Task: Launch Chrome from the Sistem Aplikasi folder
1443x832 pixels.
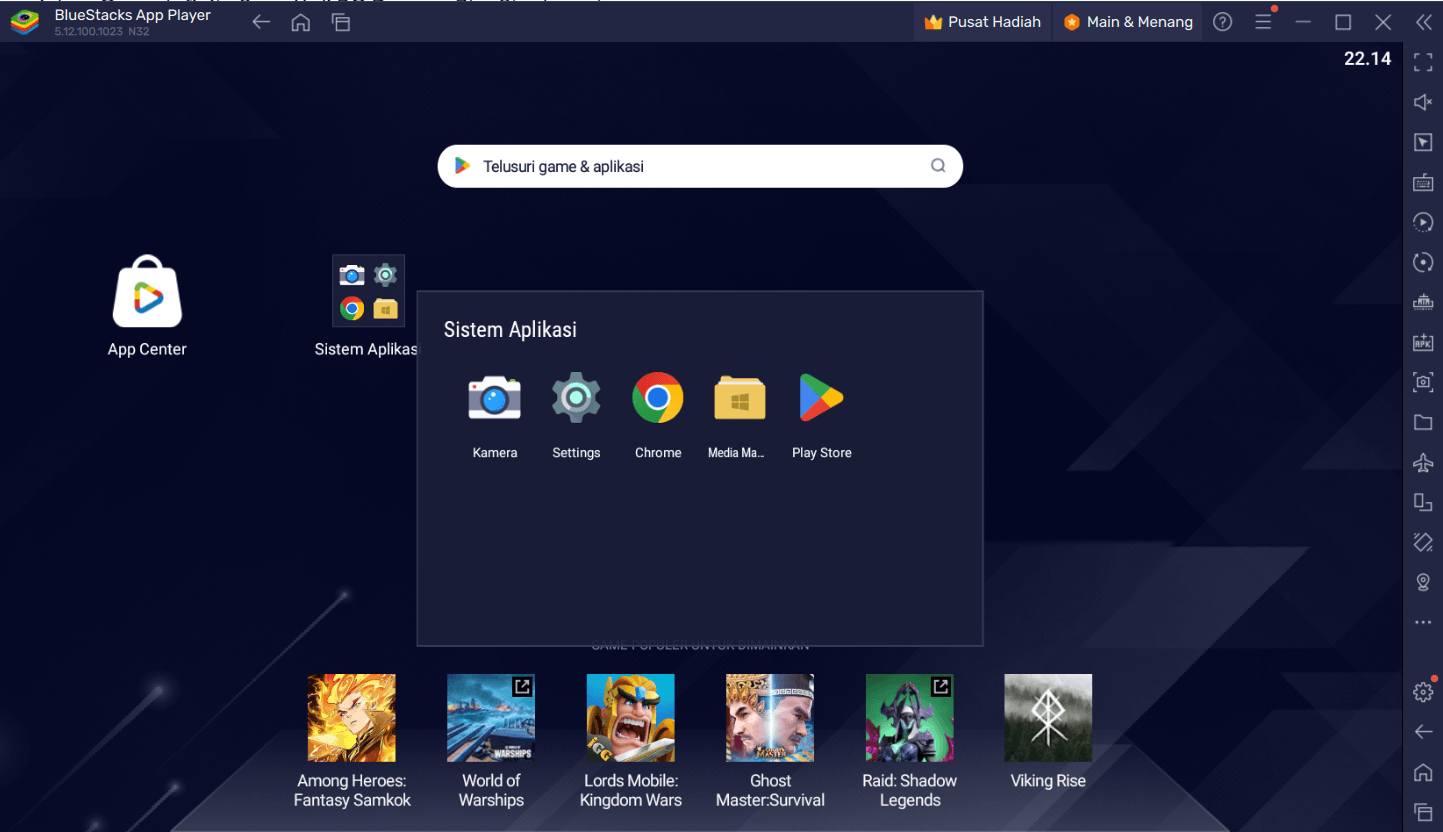Action: (658, 398)
